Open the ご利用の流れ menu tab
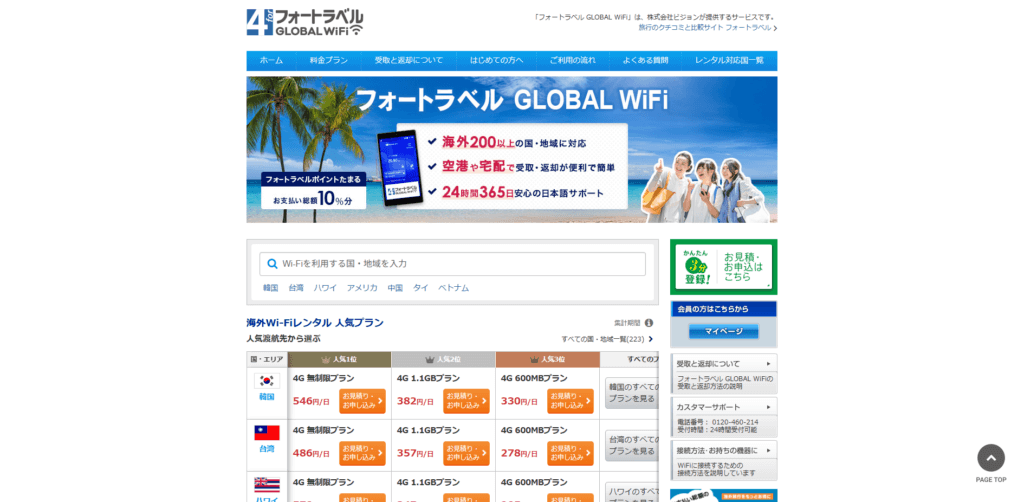The width and height of the screenshot is (1024, 502). pyautogui.click(x=572, y=61)
